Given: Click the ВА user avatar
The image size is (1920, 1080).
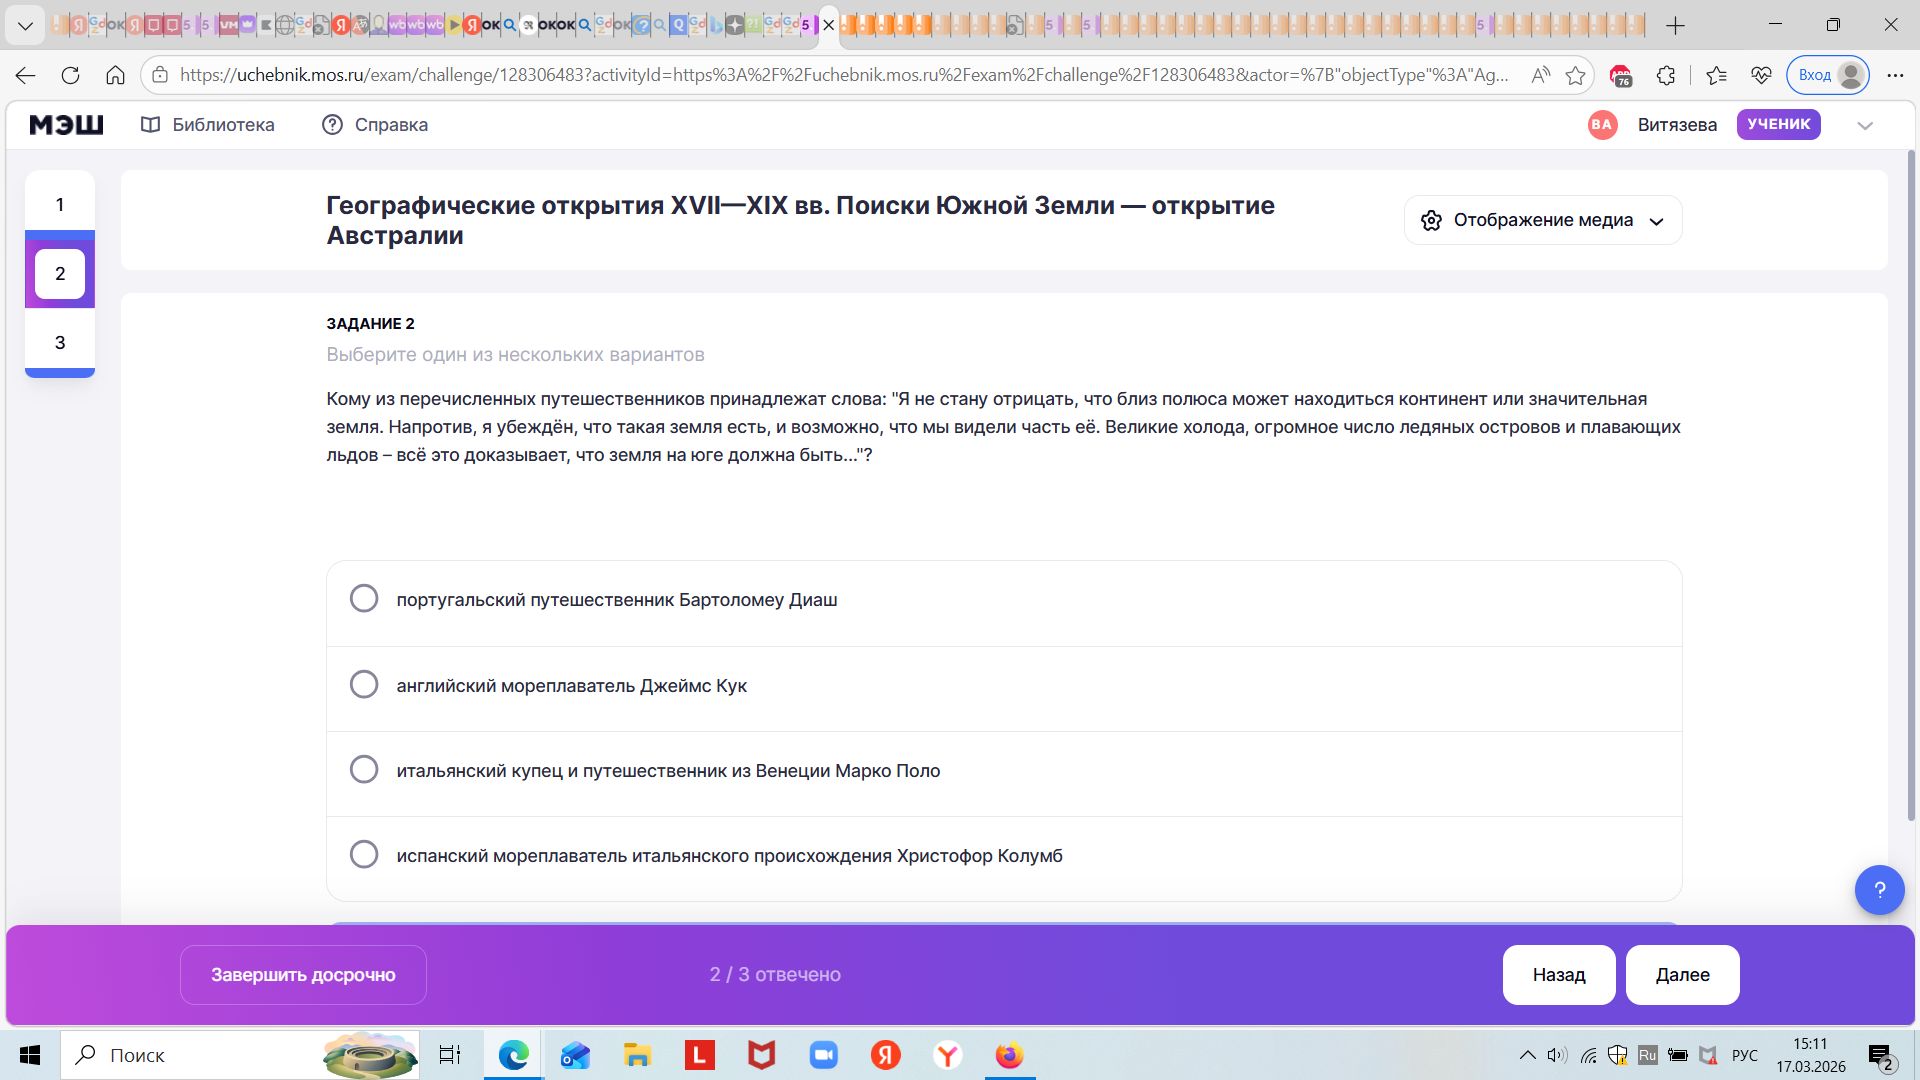Looking at the screenshot, I should pos(1602,125).
